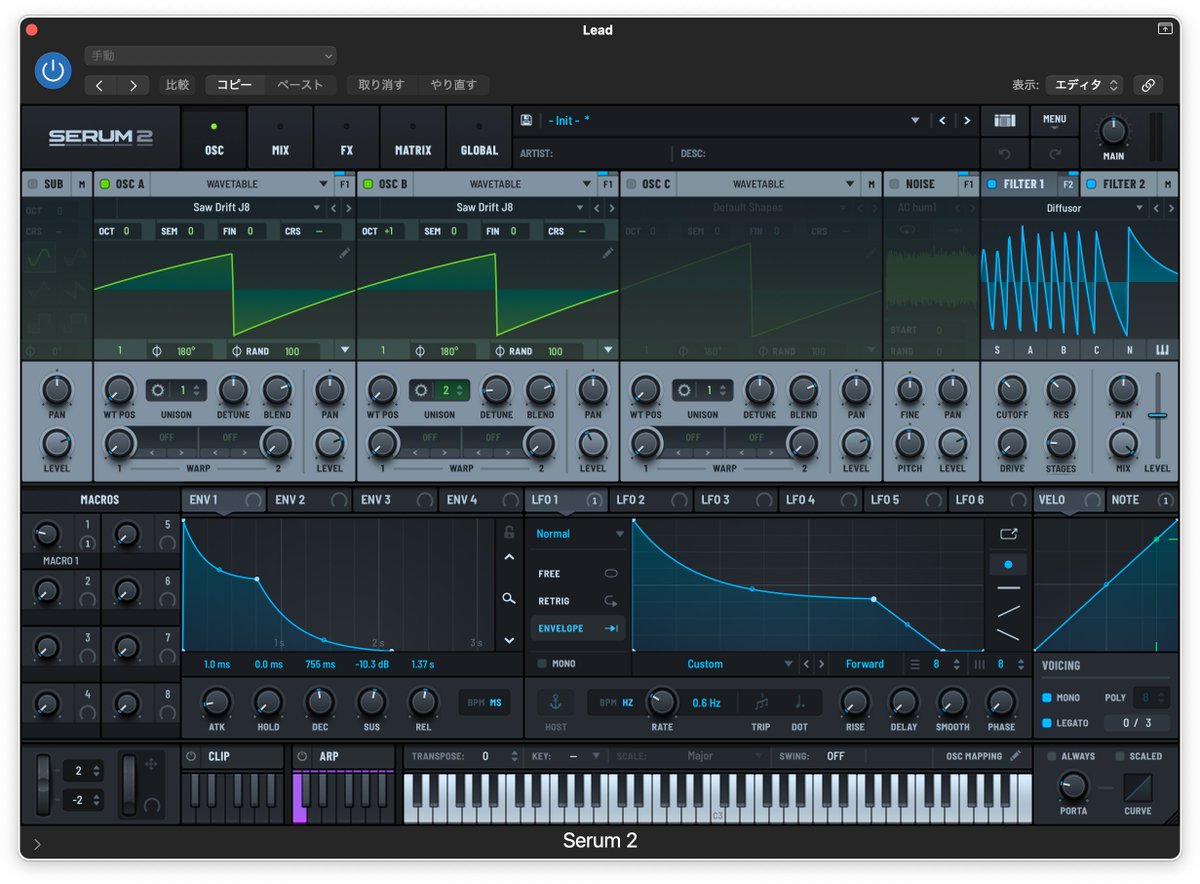Click the previous preset arrow
The height and width of the screenshot is (884, 1200).
point(942,121)
